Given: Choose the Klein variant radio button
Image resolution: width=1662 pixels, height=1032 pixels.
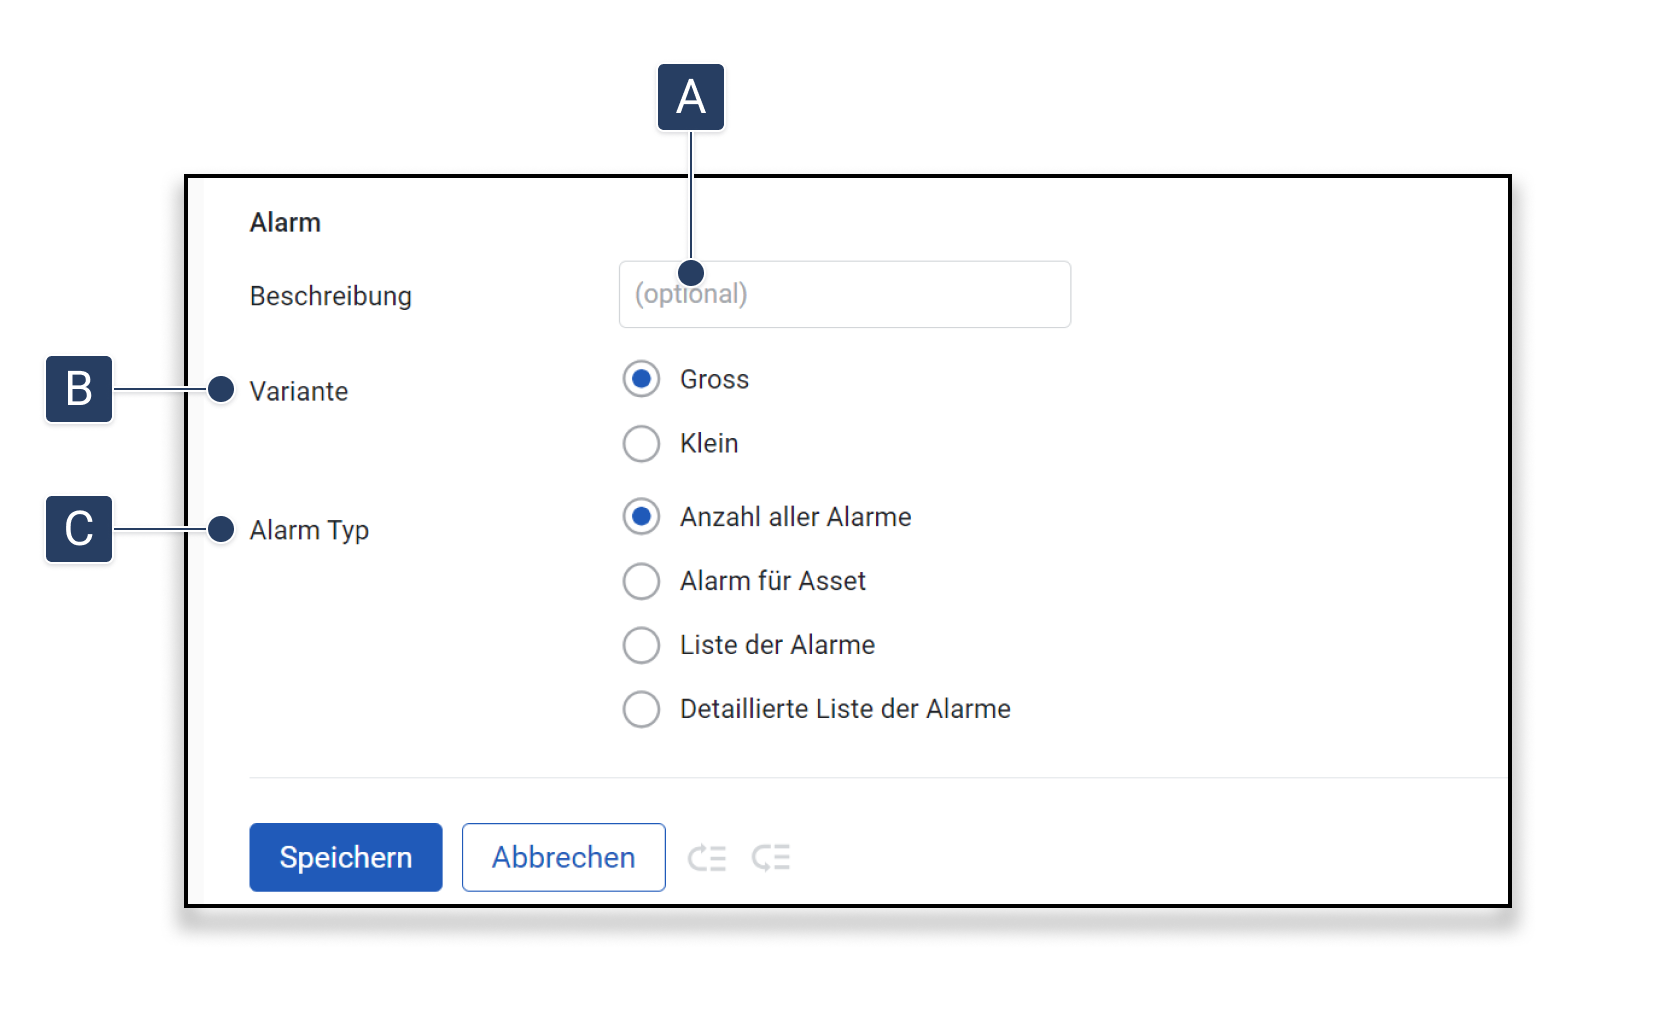Looking at the screenshot, I should 641,443.
